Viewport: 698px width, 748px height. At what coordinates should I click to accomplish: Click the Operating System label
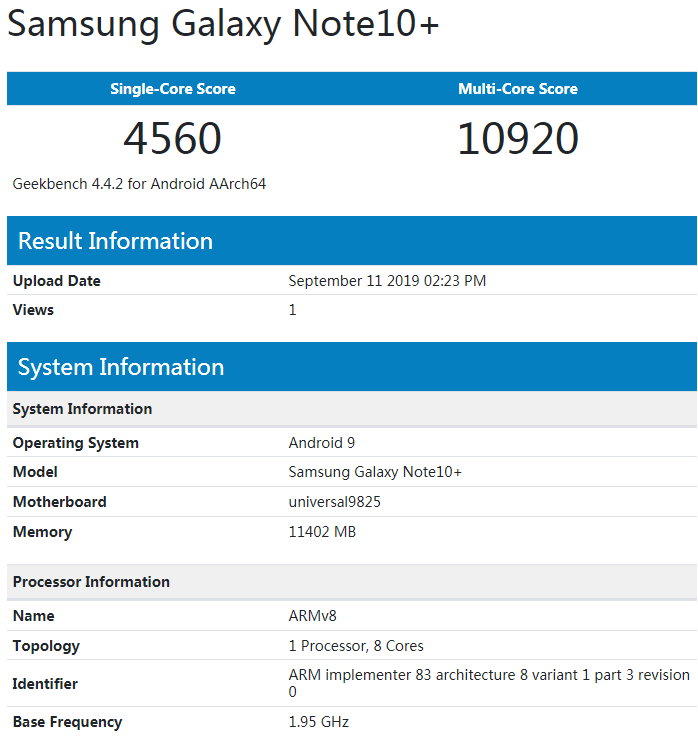75,443
